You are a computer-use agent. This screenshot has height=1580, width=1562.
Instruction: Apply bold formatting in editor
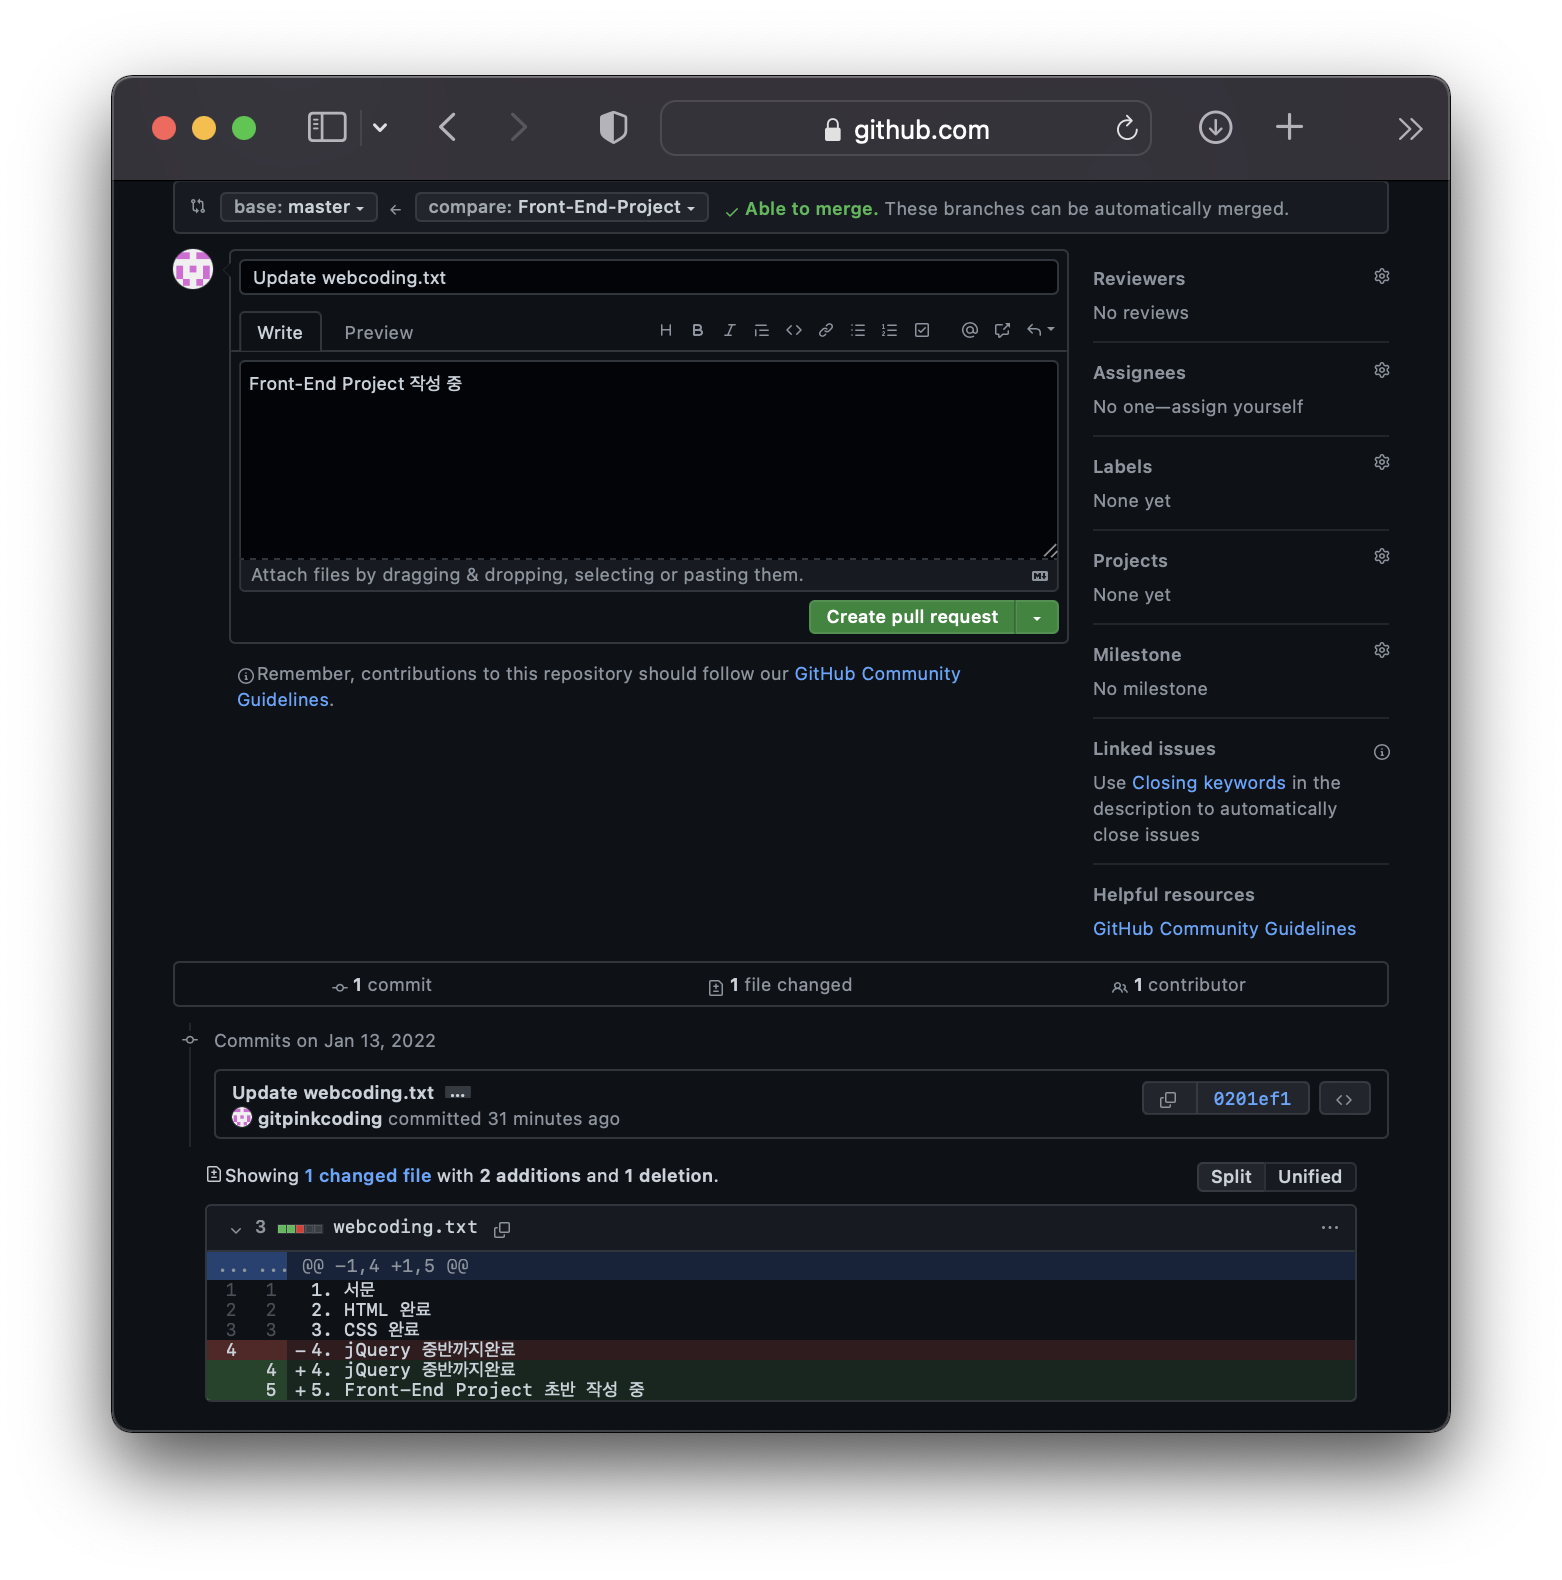[x=698, y=330]
